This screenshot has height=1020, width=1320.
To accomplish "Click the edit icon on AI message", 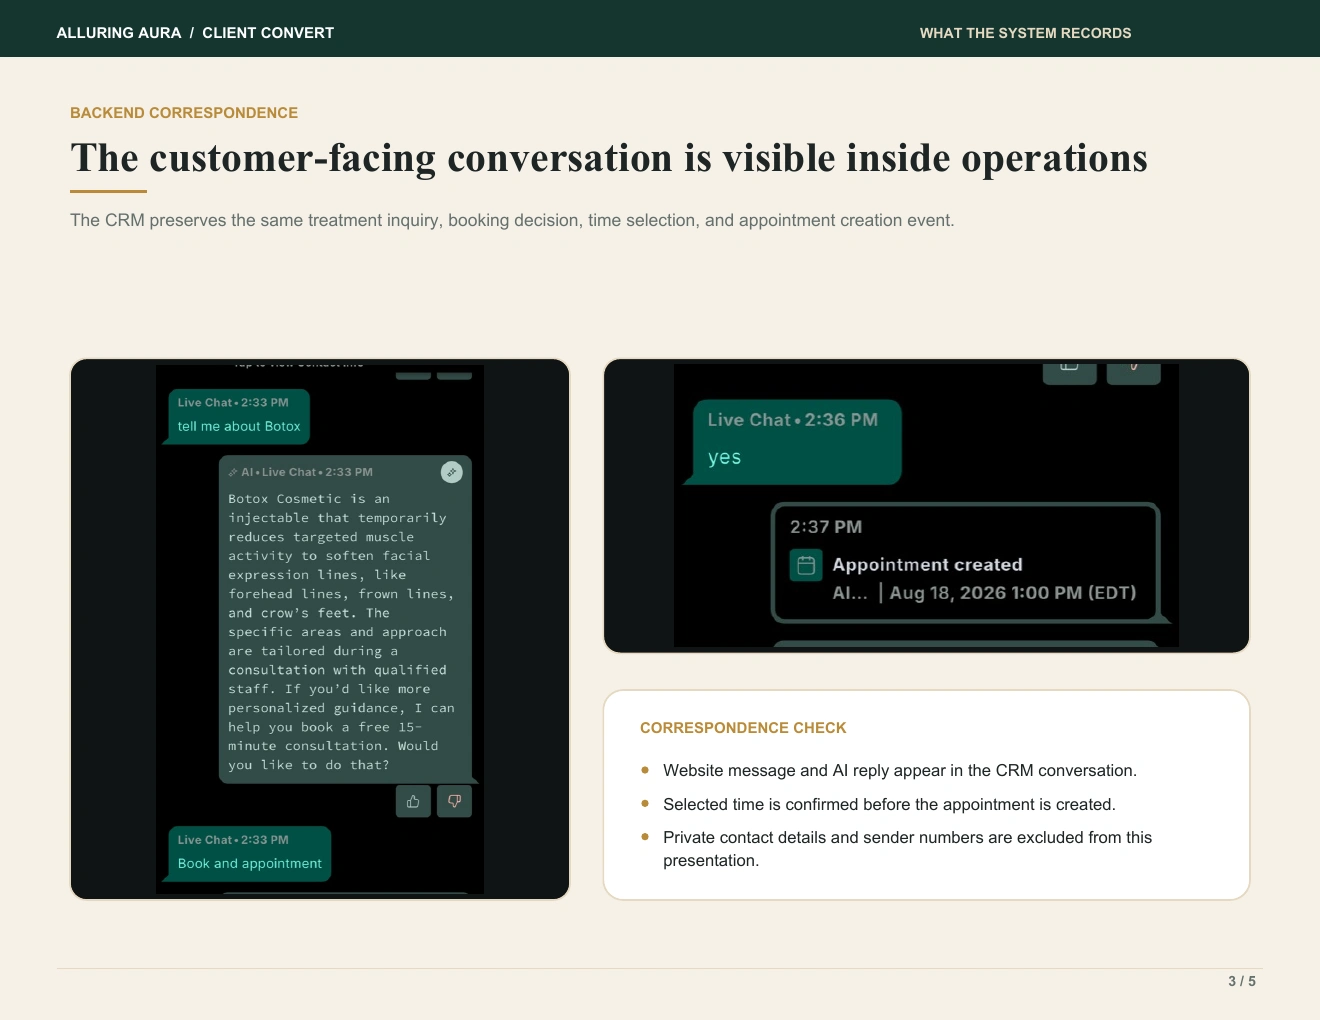I will coord(452,472).
